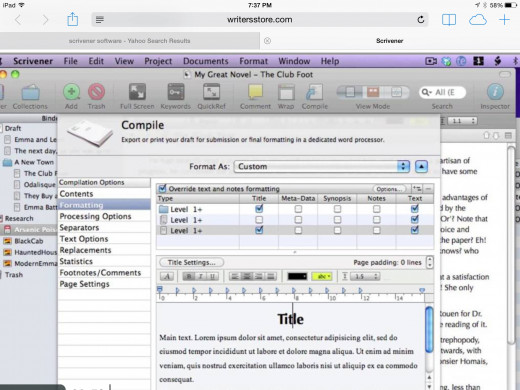520x390 pixels.
Task: Click the left-align text icon
Action: coord(235,276)
